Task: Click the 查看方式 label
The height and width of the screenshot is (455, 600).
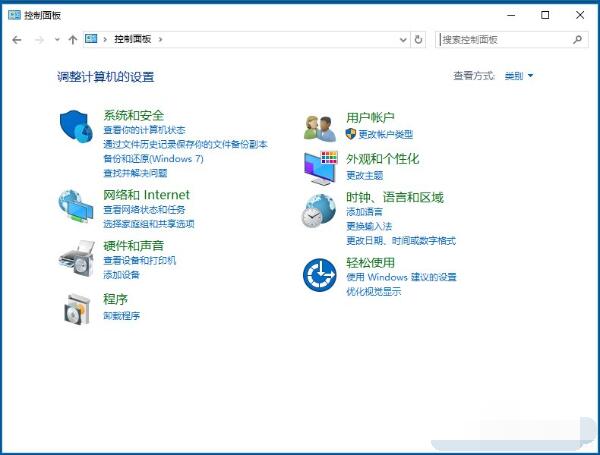Action: click(x=474, y=76)
